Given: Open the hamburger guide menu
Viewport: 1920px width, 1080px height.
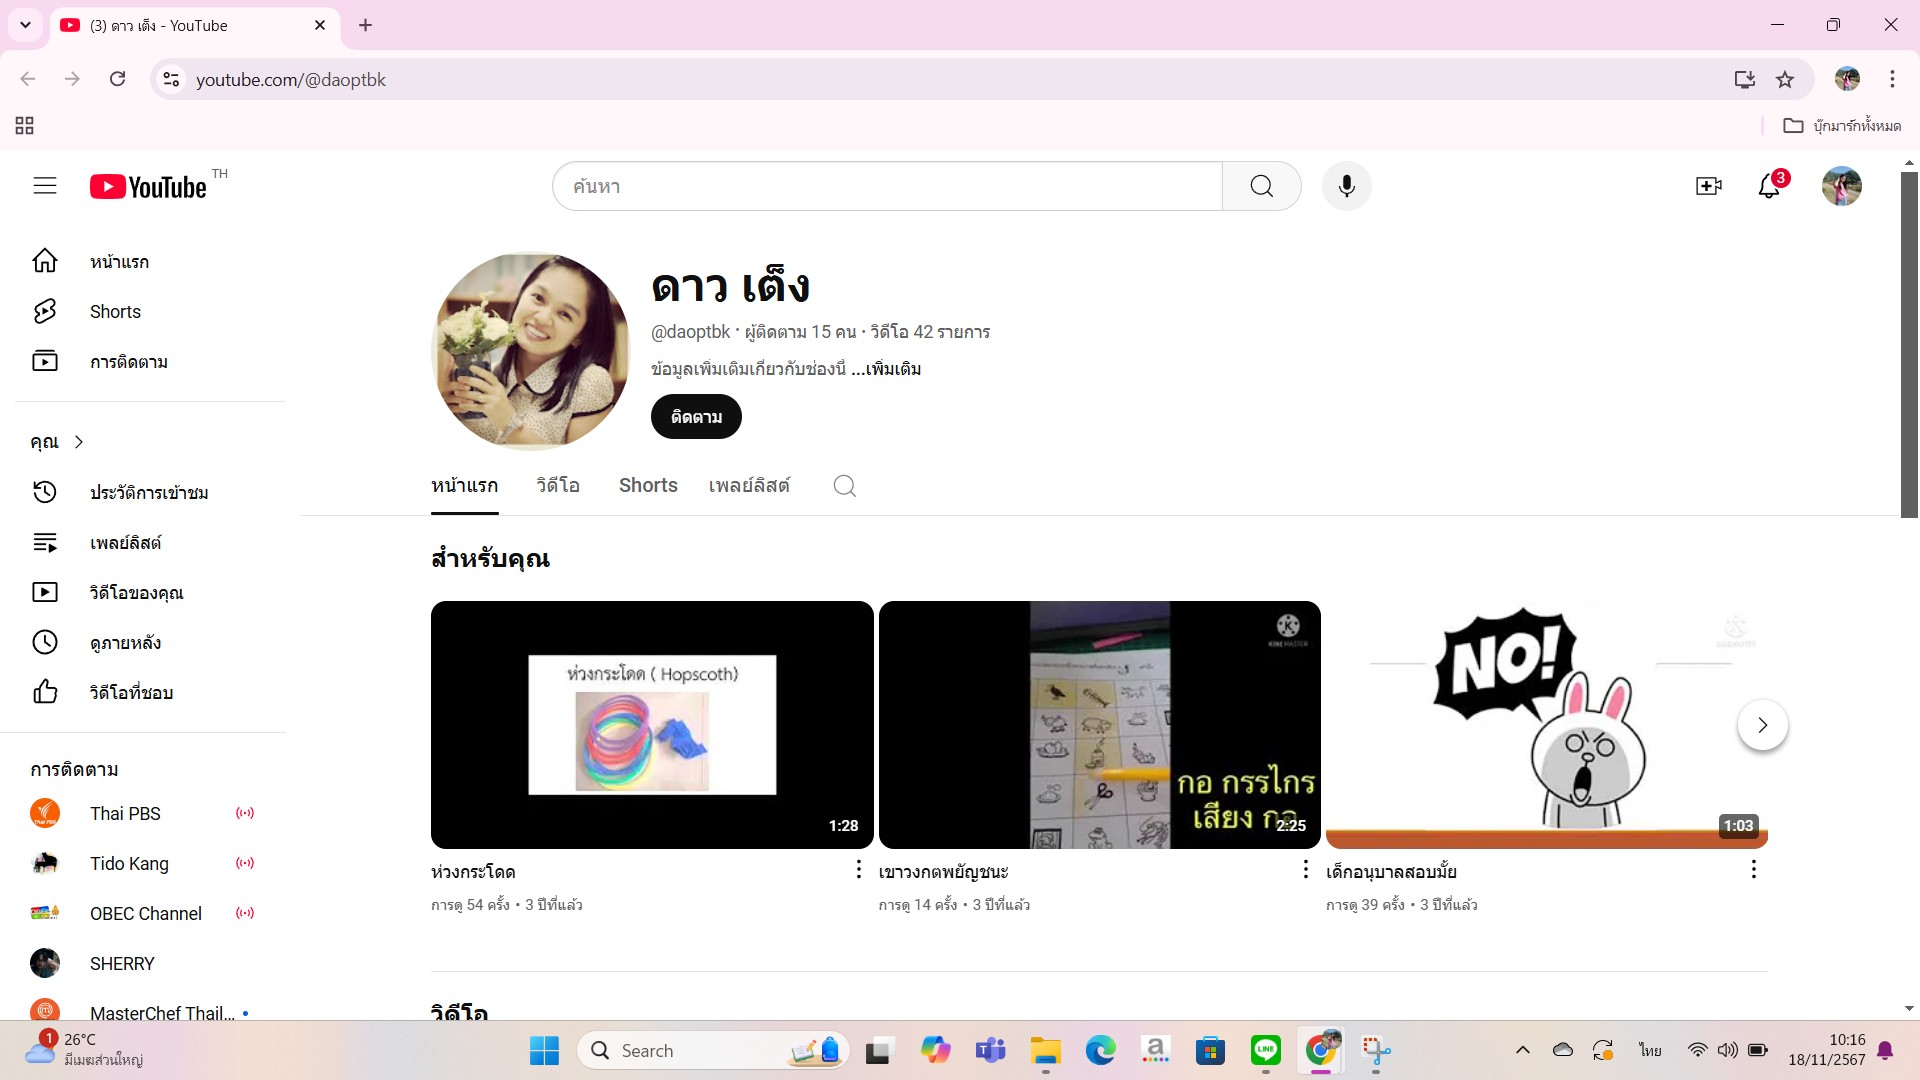Looking at the screenshot, I should [45, 186].
